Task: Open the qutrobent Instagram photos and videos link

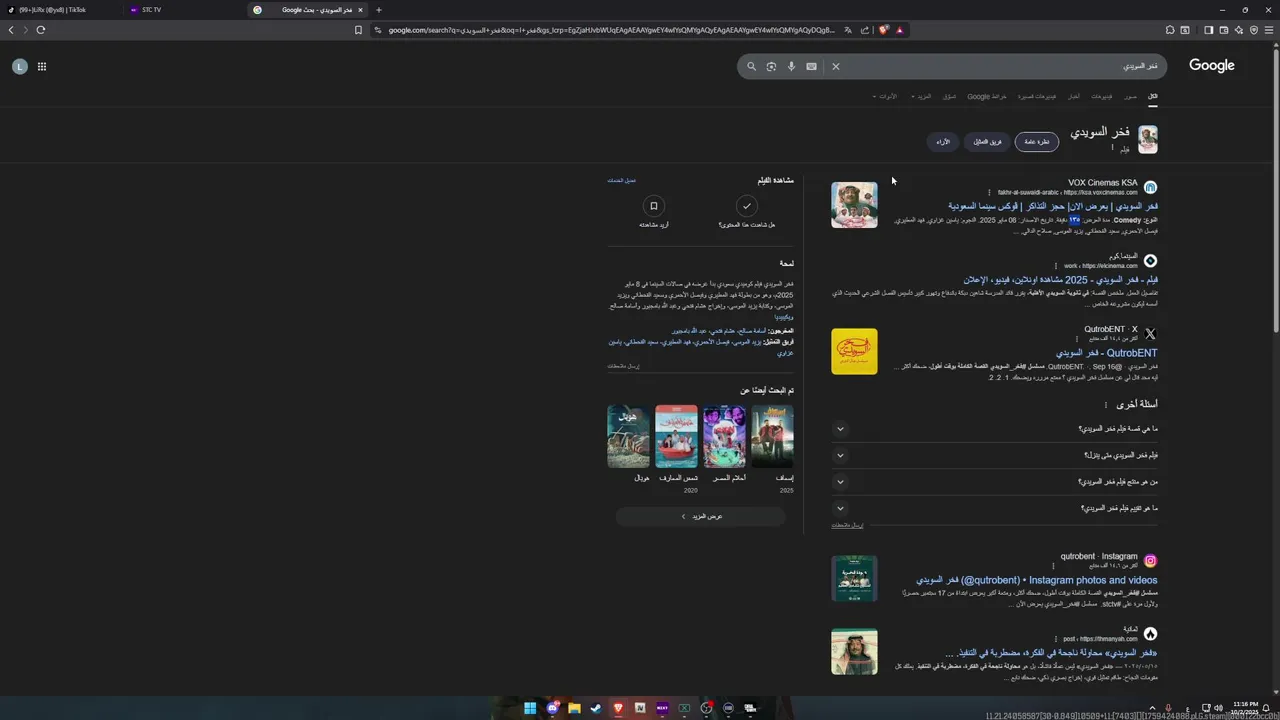Action: [1036, 580]
